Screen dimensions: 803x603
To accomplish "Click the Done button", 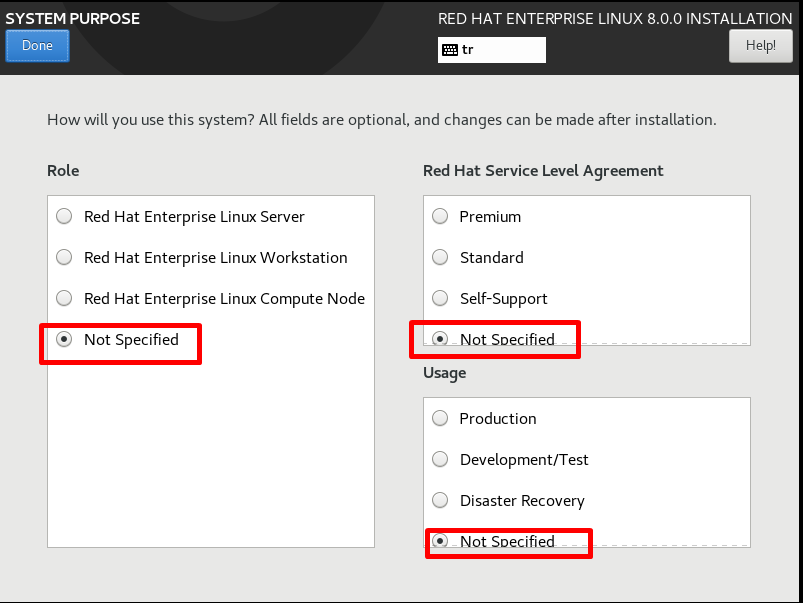I will coord(37,46).
